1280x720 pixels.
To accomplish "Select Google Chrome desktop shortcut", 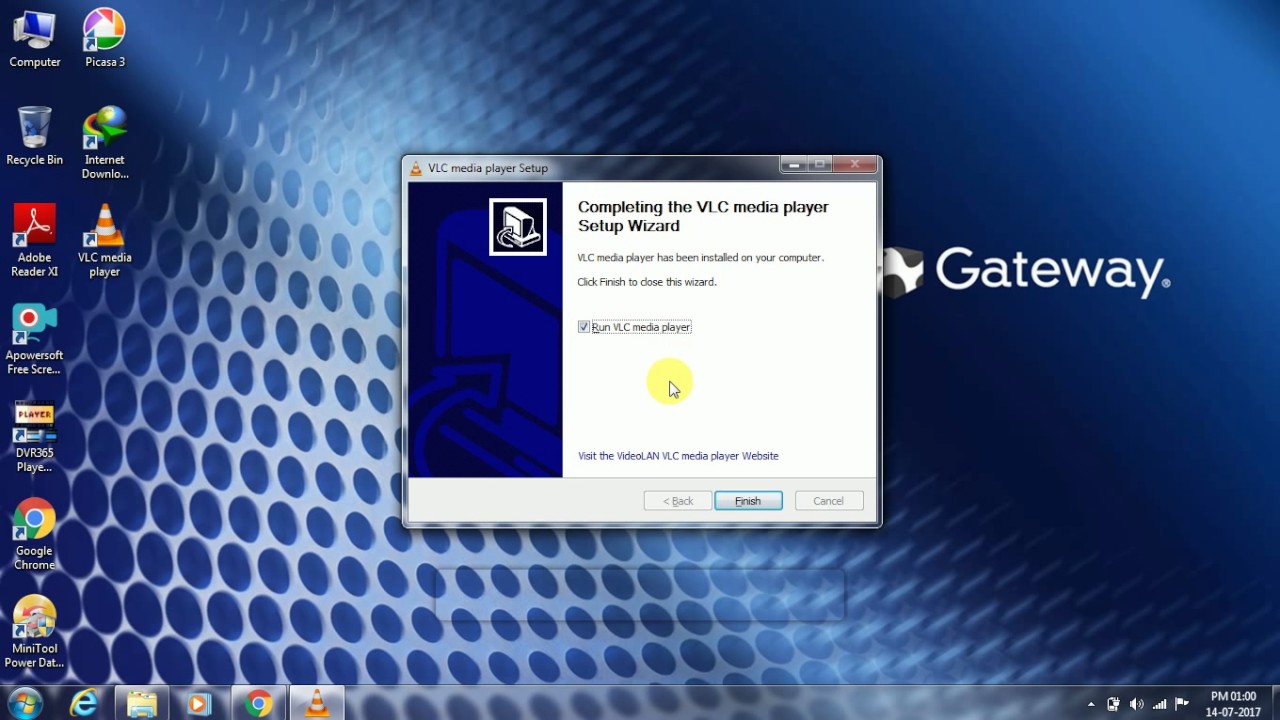I will coord(35,535).
